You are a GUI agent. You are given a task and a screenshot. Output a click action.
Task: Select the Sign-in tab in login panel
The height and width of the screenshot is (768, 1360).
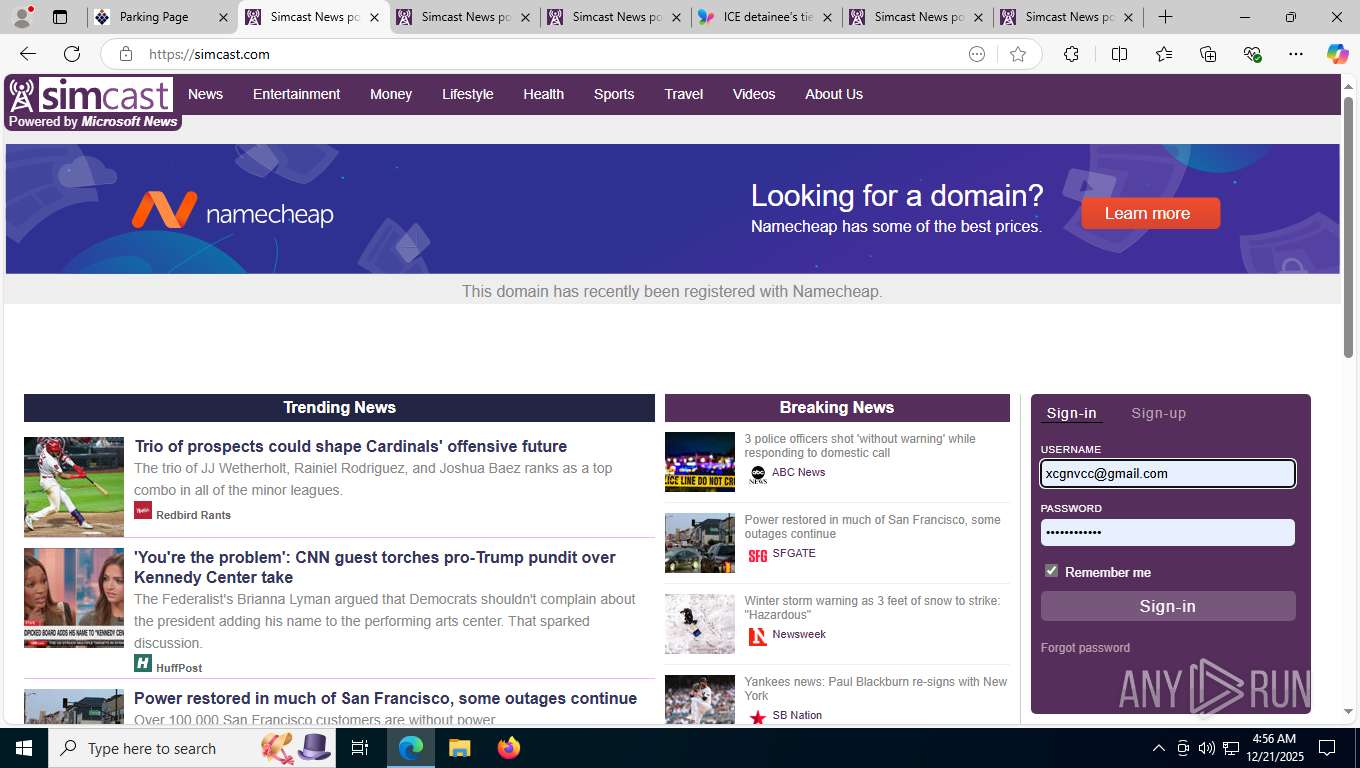(x=1071, y=413)
